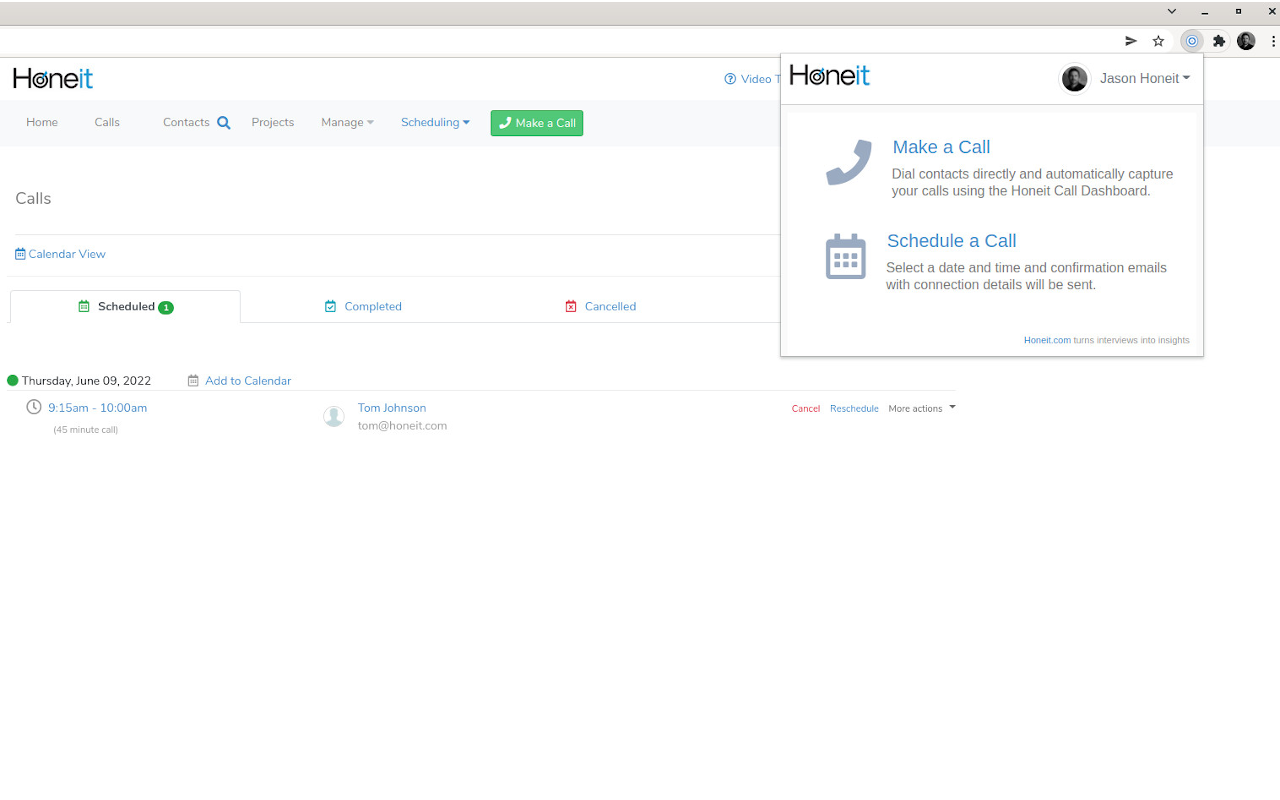Expand the Manage dropdown menu

347,122
